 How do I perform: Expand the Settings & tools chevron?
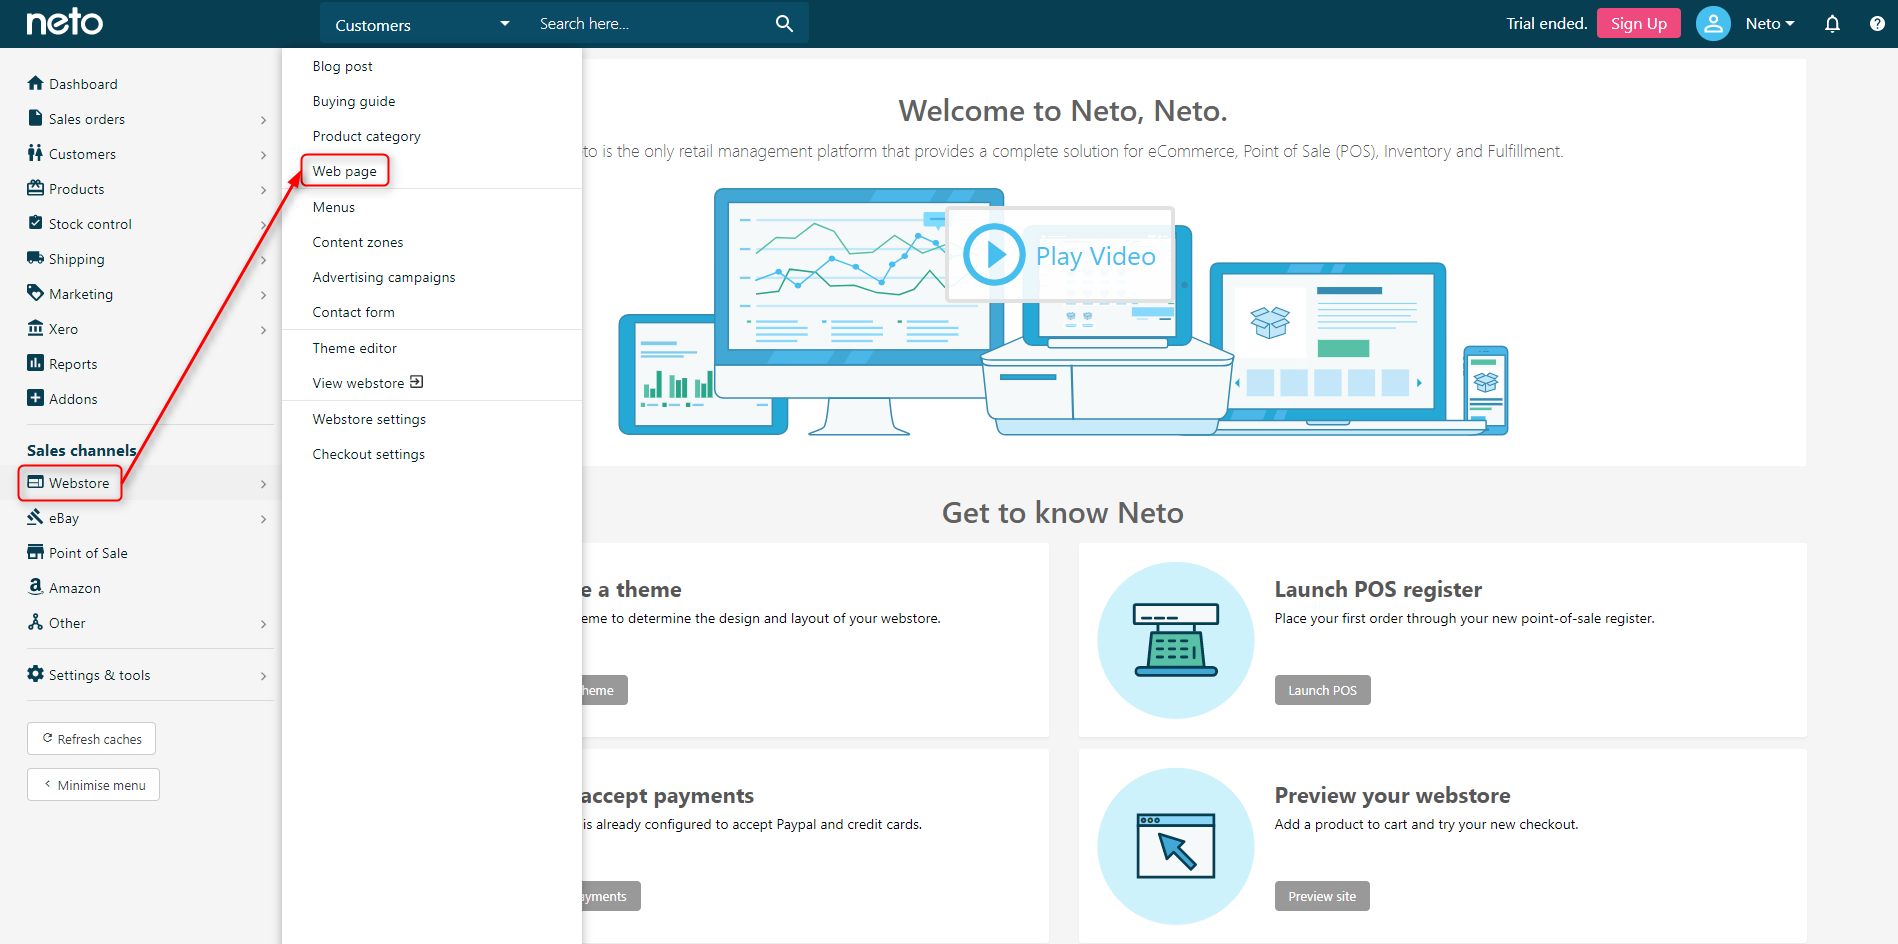point(263,676)
